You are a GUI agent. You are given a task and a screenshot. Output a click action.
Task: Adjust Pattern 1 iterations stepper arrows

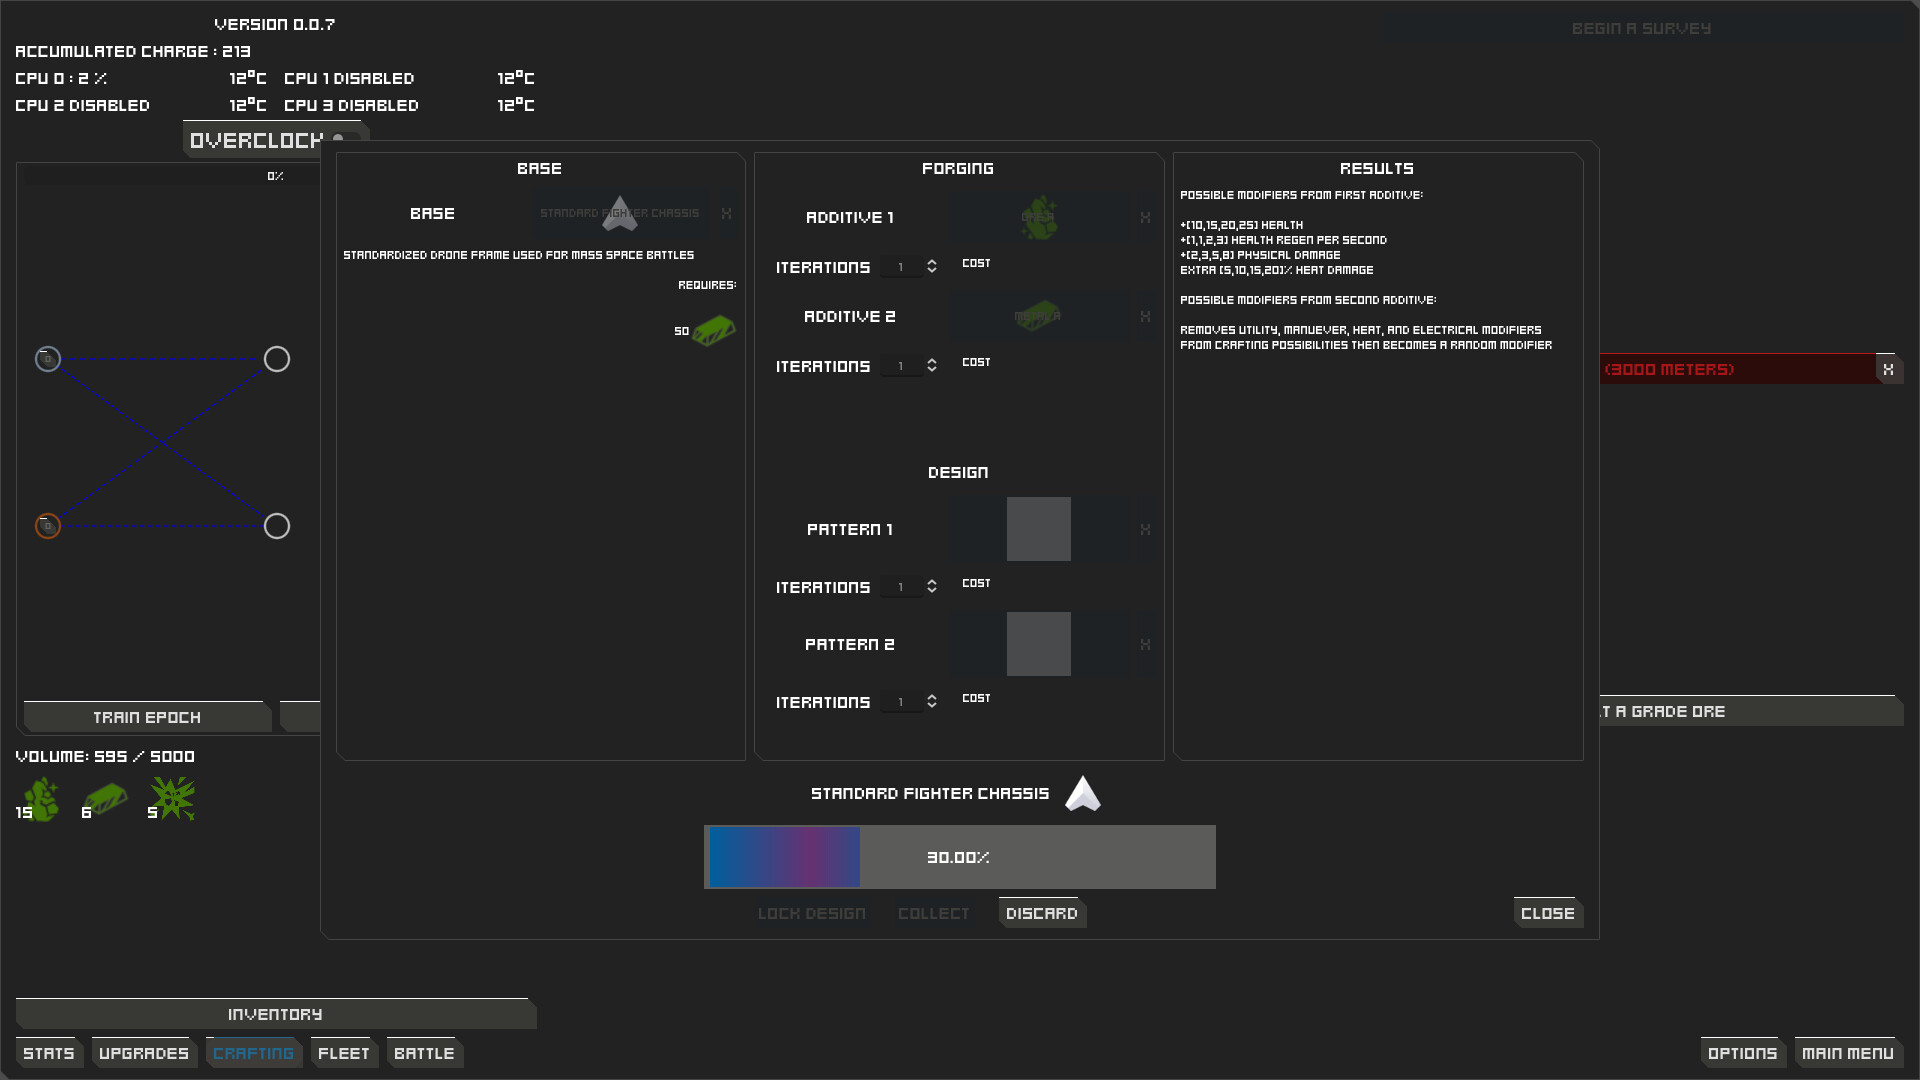pyautogui.click(x=931, y=586)
